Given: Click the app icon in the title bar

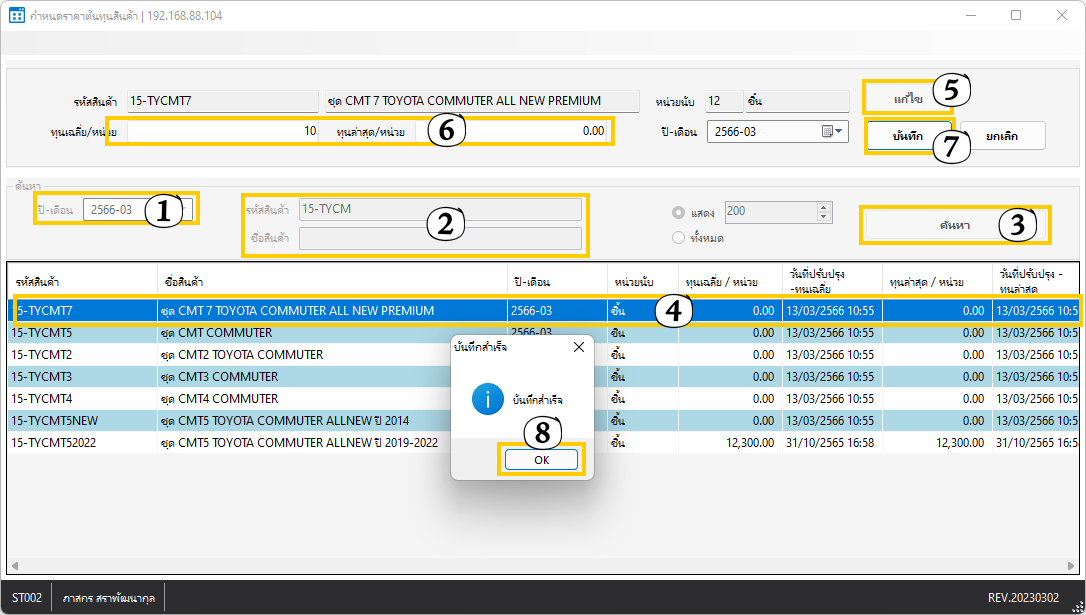Looking at the screenshot, I should pos(17,16).
